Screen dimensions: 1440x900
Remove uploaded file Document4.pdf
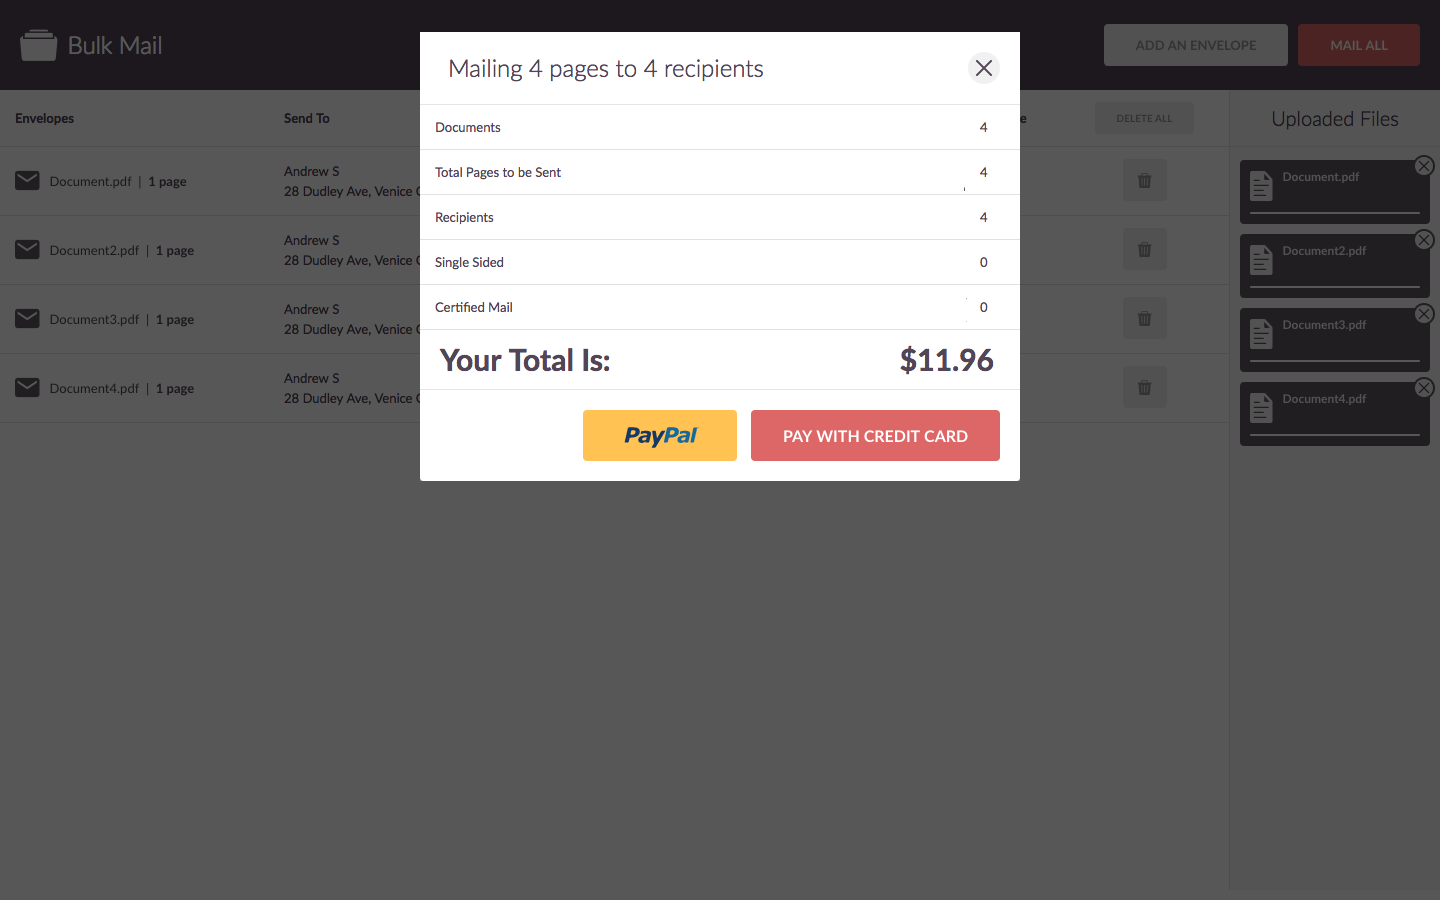pos(1424,388)
